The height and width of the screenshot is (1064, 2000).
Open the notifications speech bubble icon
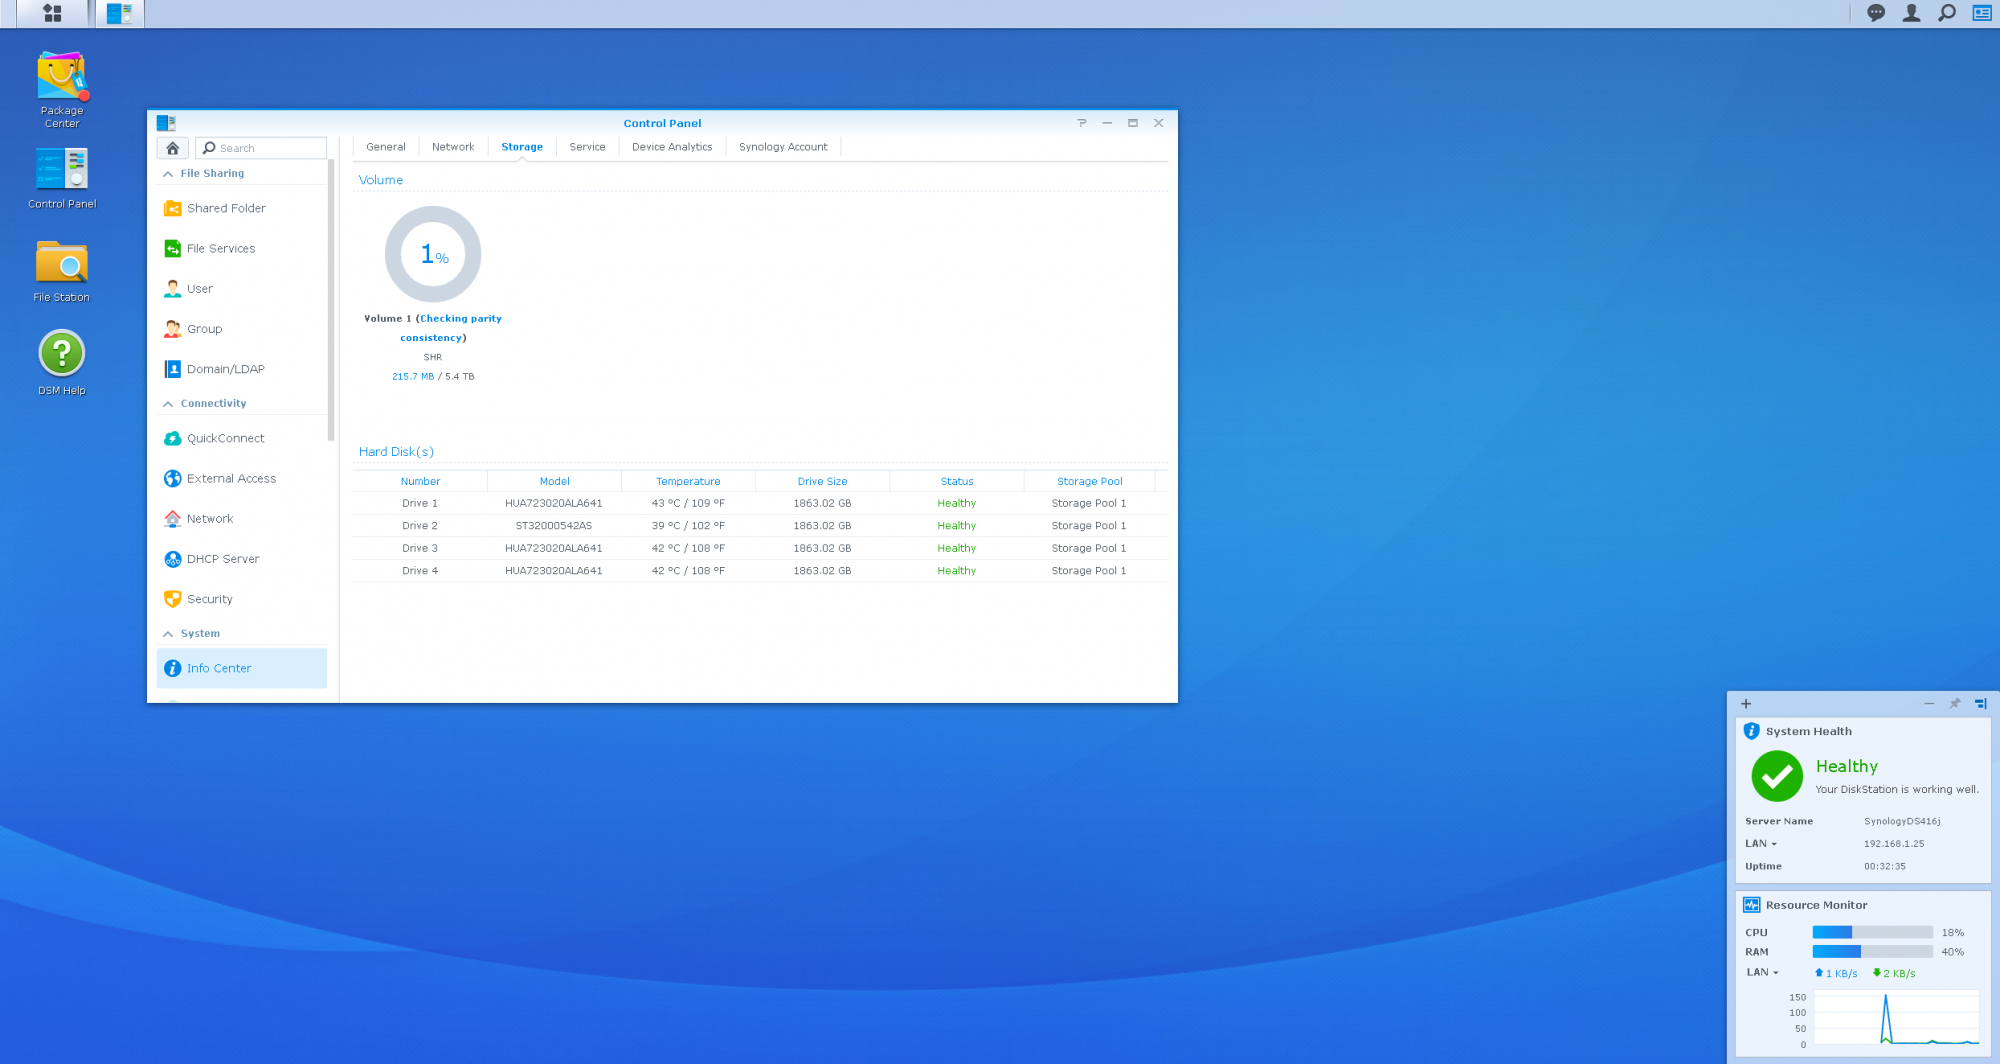1876,13
